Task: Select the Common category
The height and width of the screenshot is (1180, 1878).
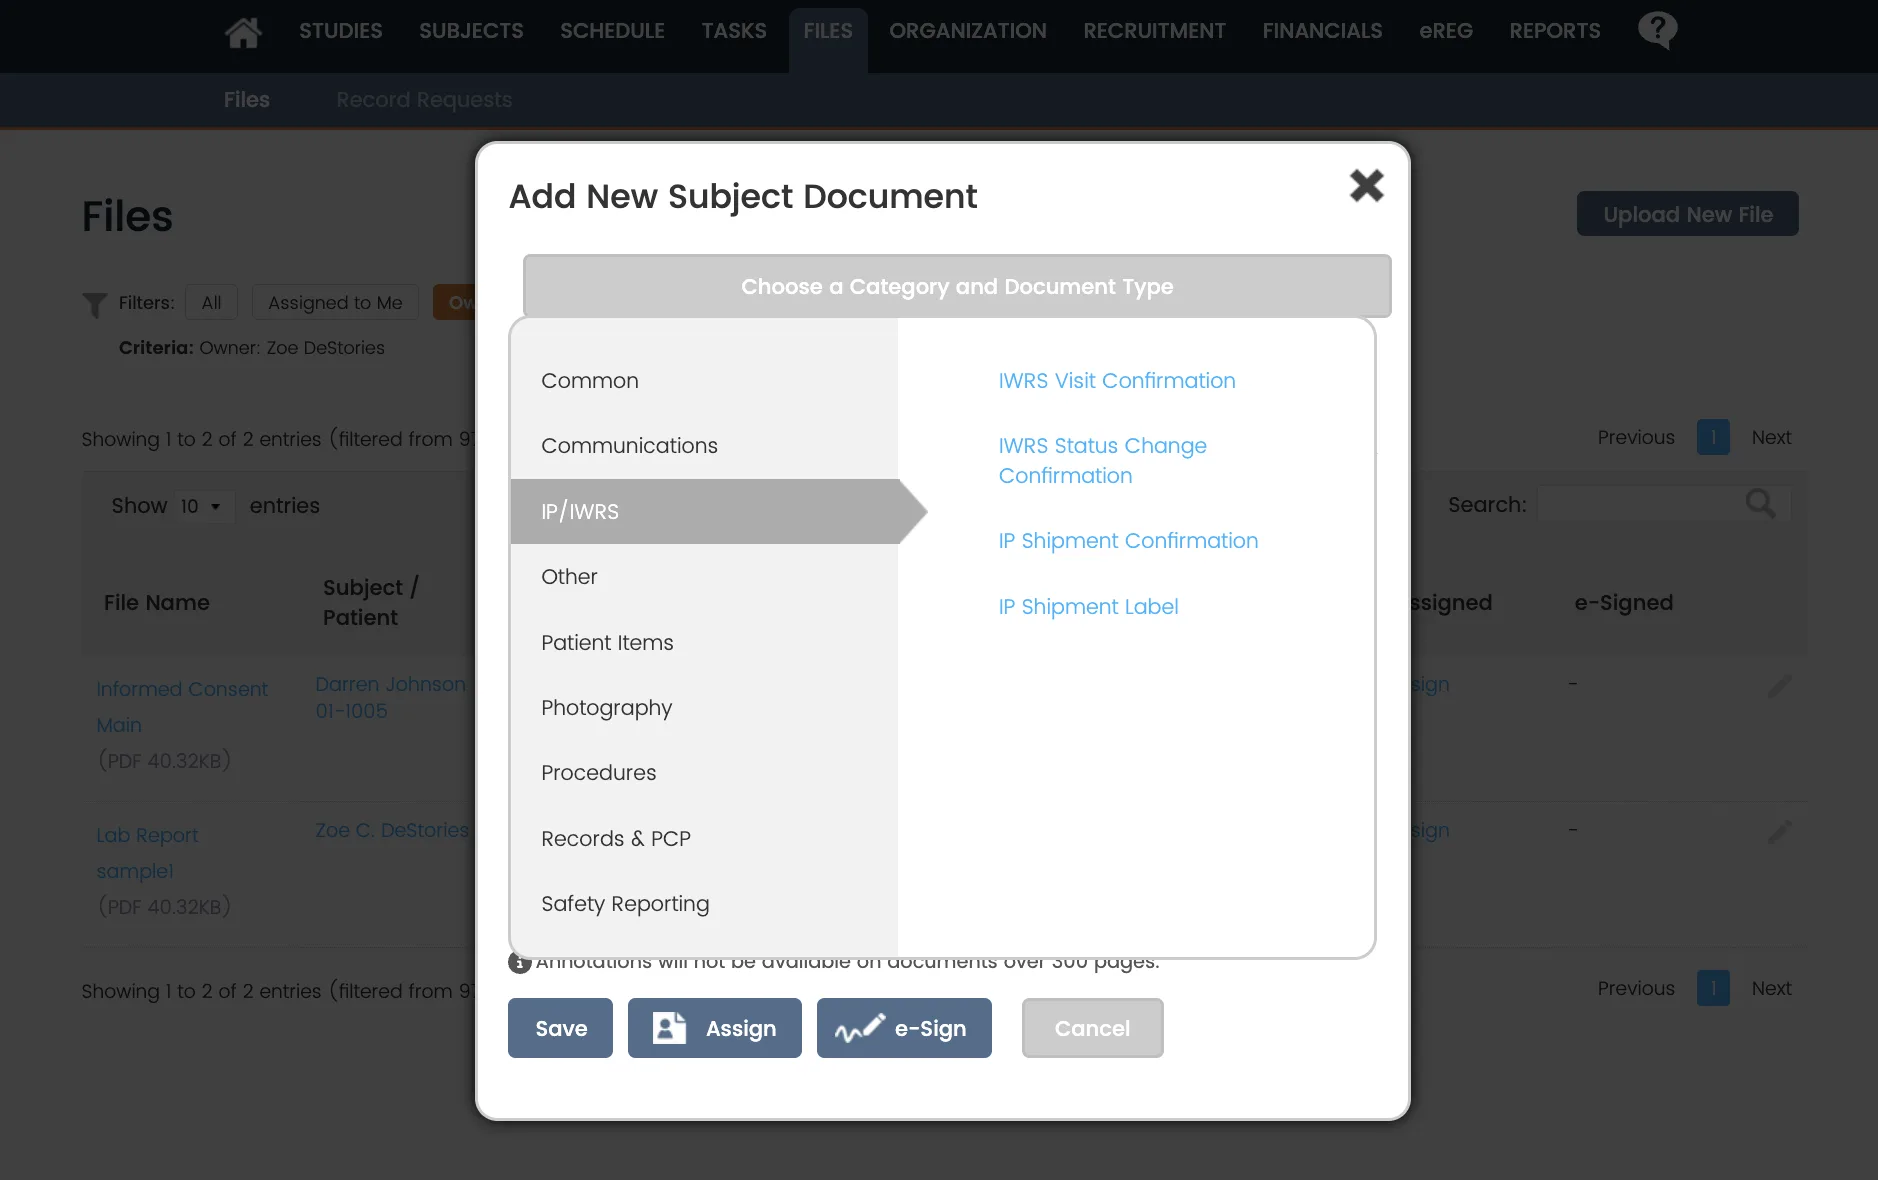Action: tap(704, 381)
